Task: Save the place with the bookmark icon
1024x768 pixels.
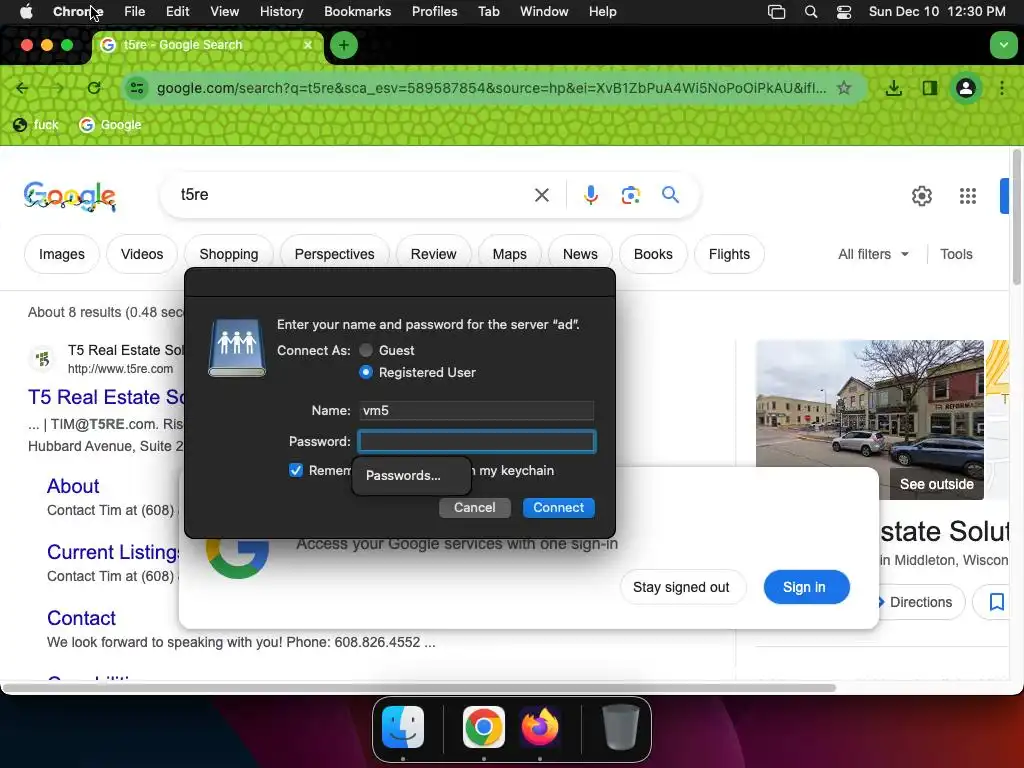Action: point(997,601)
